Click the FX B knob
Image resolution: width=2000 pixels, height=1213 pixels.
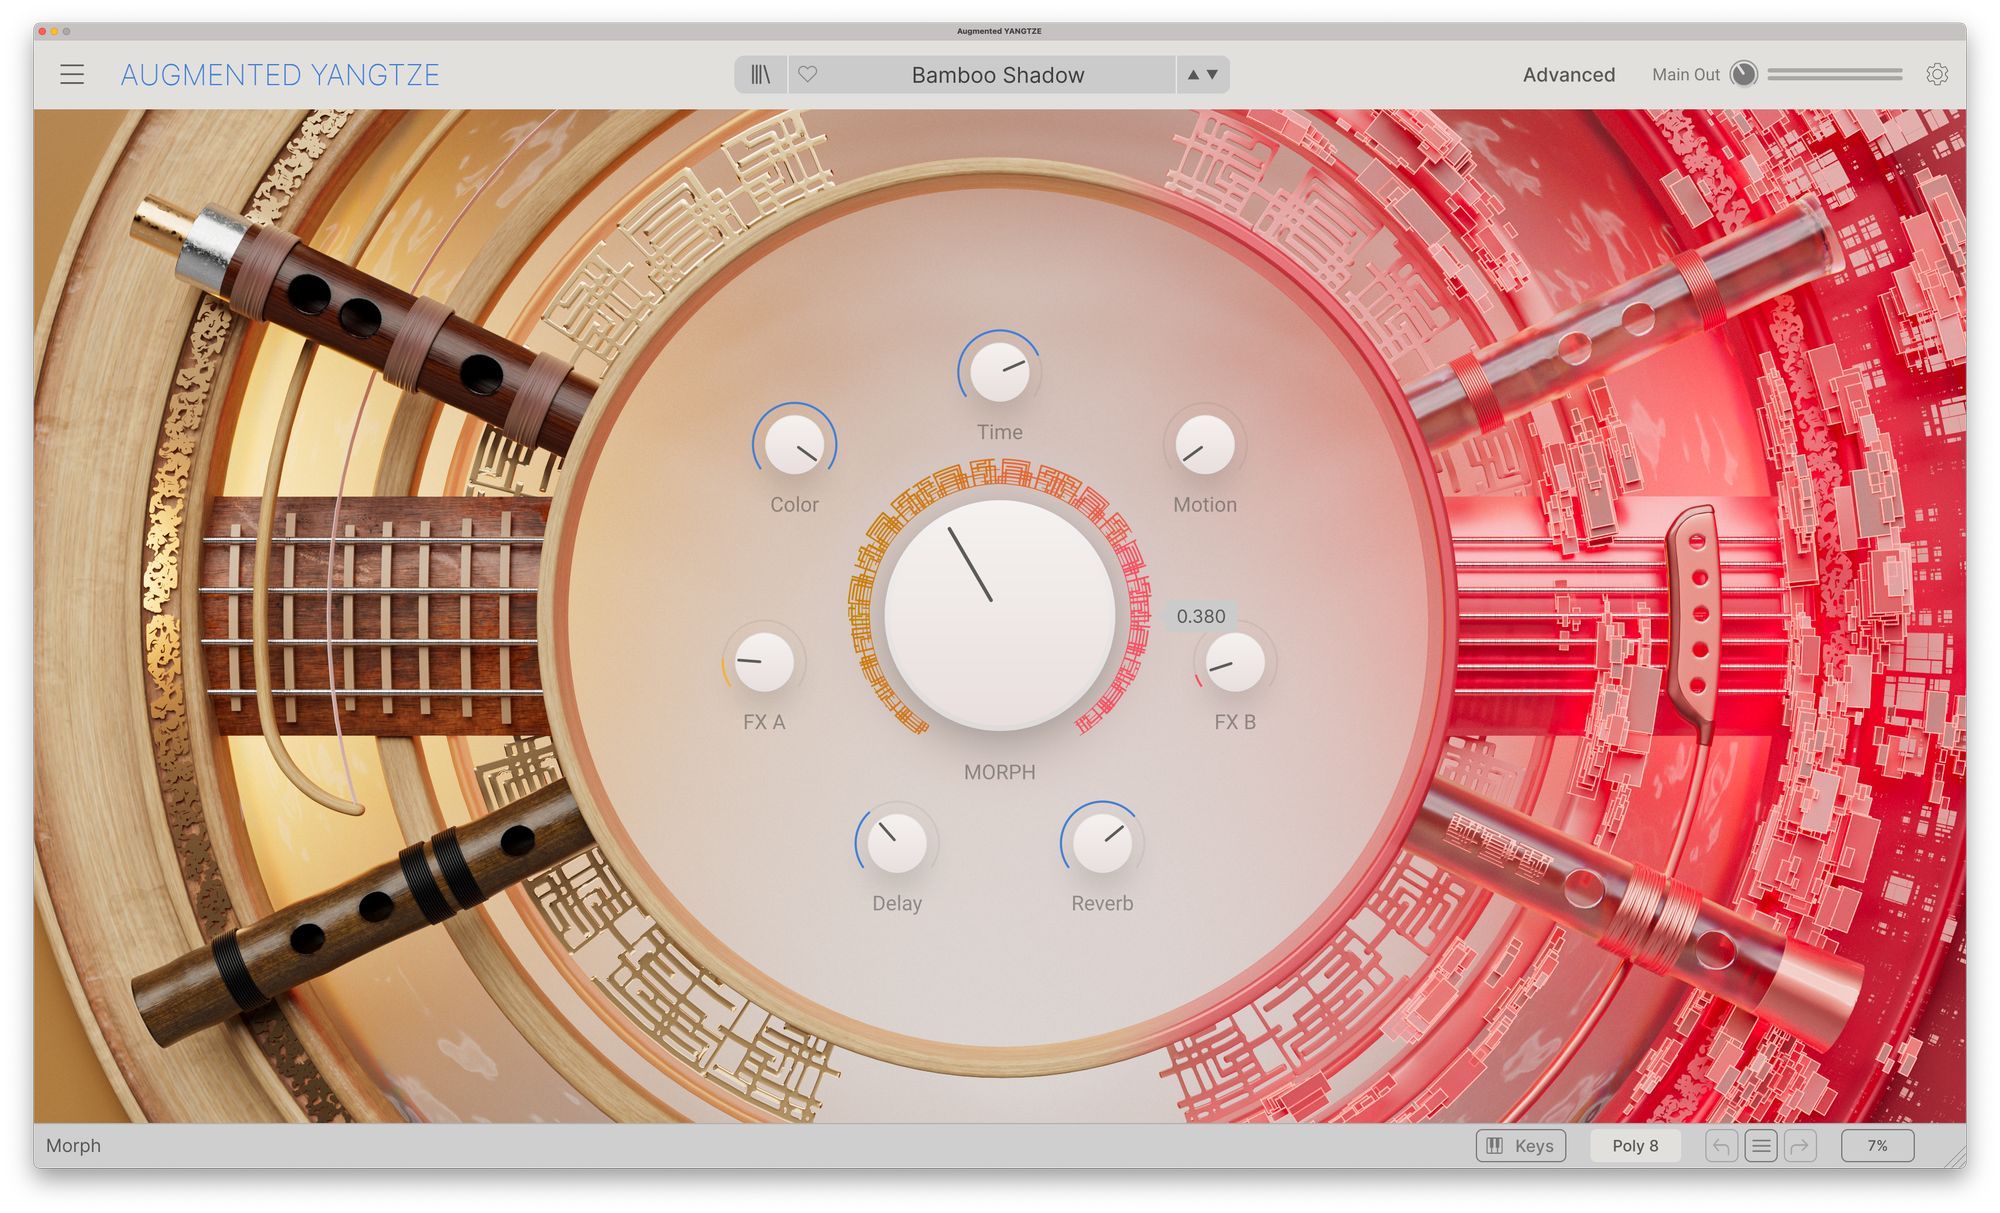click(1234, 662)
